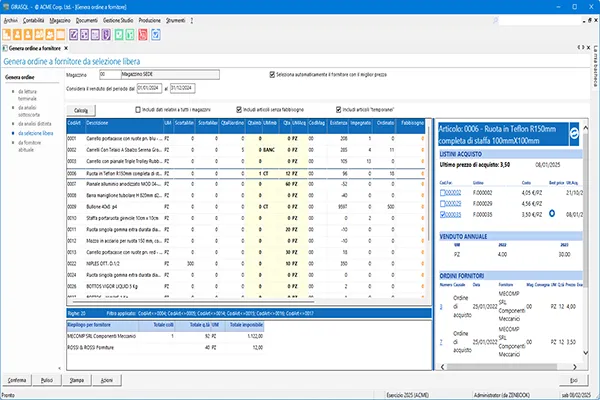Click the GIRASQL app icon in the title bar
This screenshot has height=400, width=600.
pos(6,7)
